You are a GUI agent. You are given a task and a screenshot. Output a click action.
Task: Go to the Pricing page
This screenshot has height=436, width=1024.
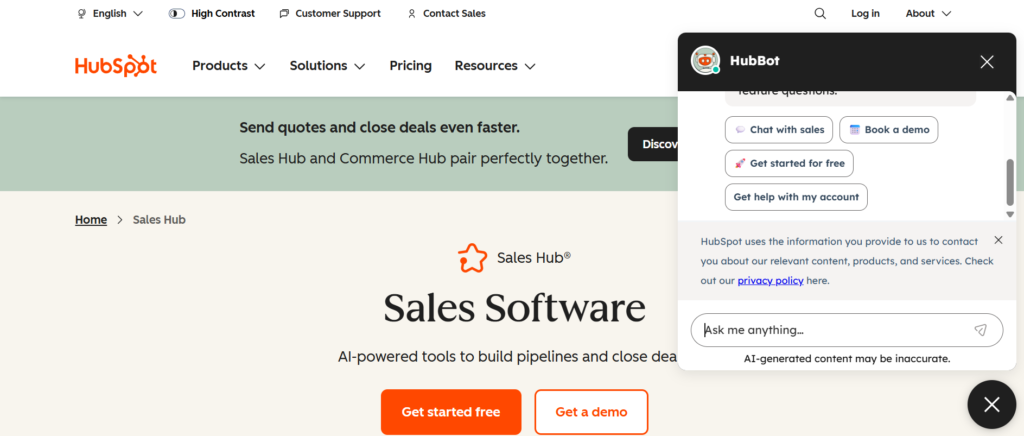tap(410, 66)
